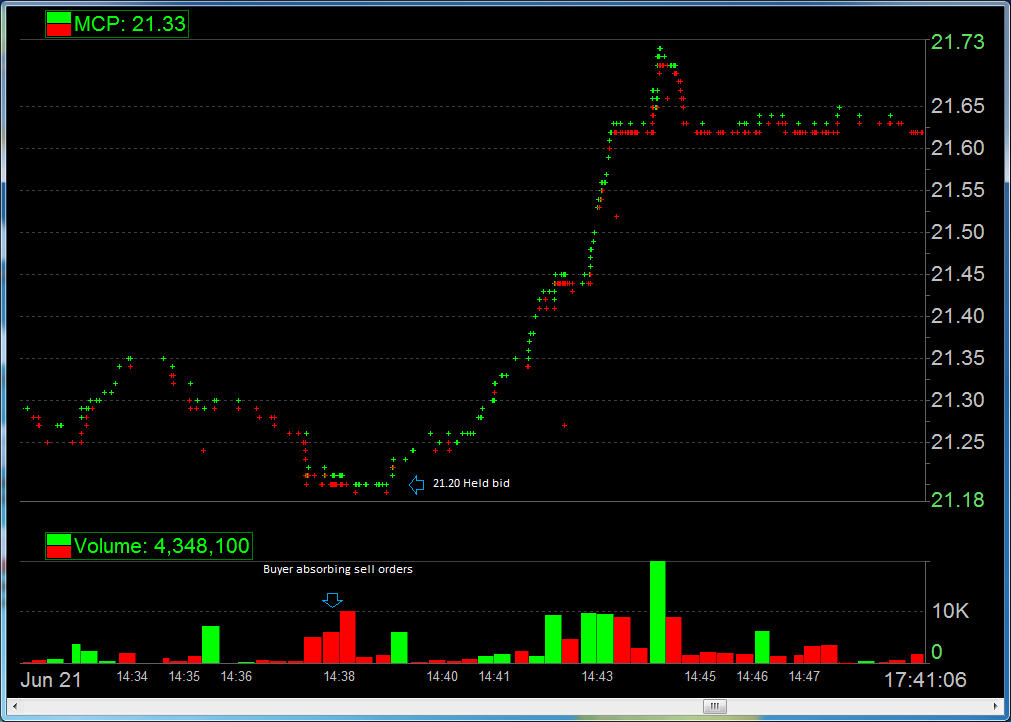Viewport: 1011px width, 722px height.
Task: Click the 14:40 time axis label
Action: [x=442, y=677]
